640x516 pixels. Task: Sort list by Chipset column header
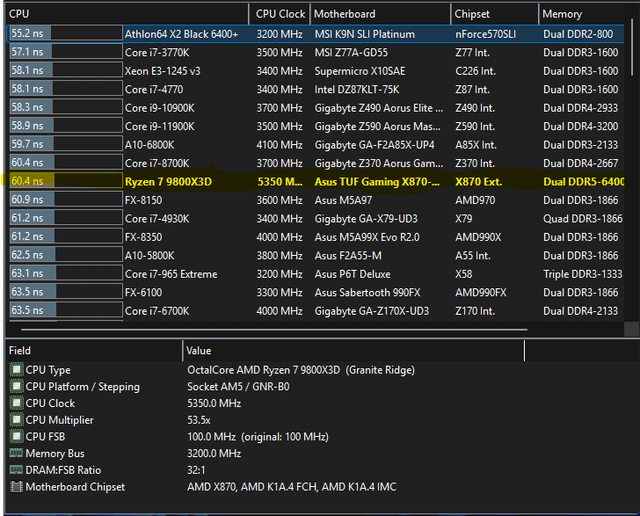pyautogui.click(x=492, y=14)
